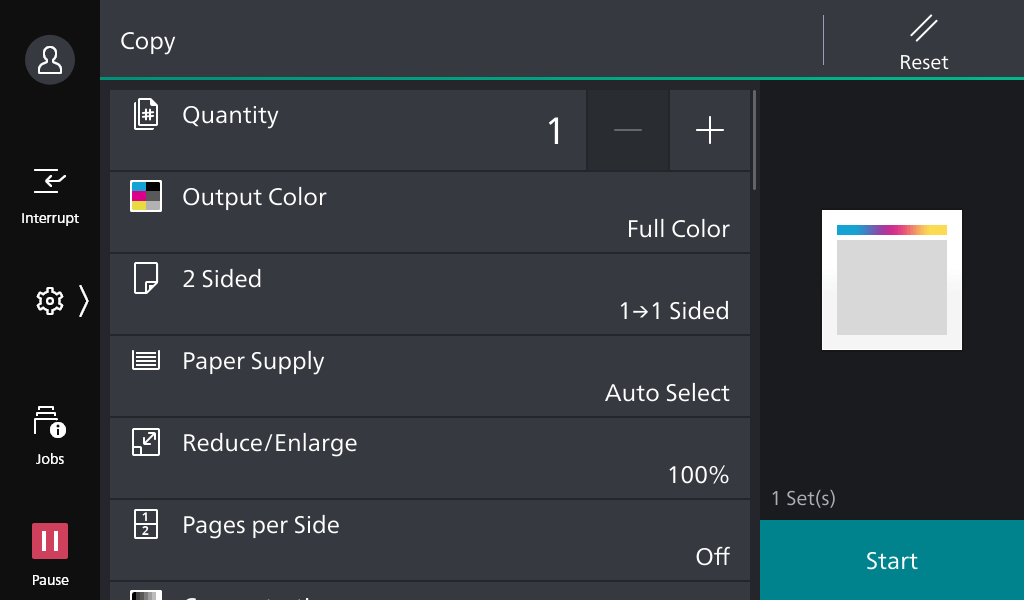Tap the Paper Supply tray icon
Image resolution: width=1024 pixels, height=600 pixels.
coord(145,360)
